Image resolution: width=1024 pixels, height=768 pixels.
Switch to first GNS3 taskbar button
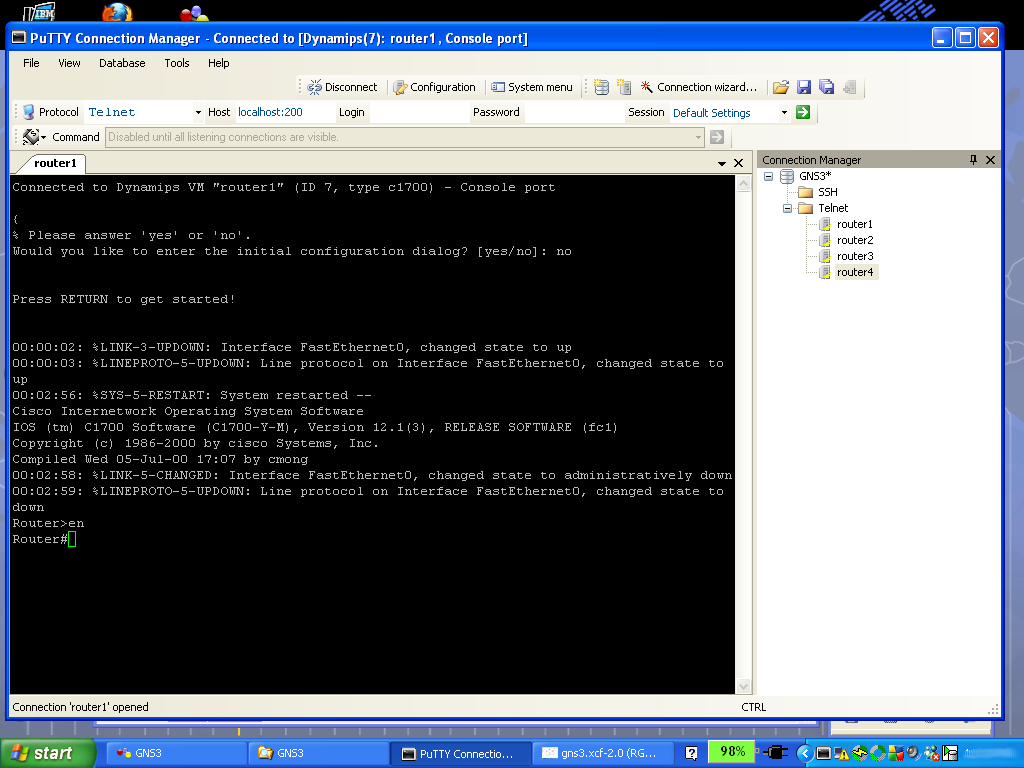[174, 754]
